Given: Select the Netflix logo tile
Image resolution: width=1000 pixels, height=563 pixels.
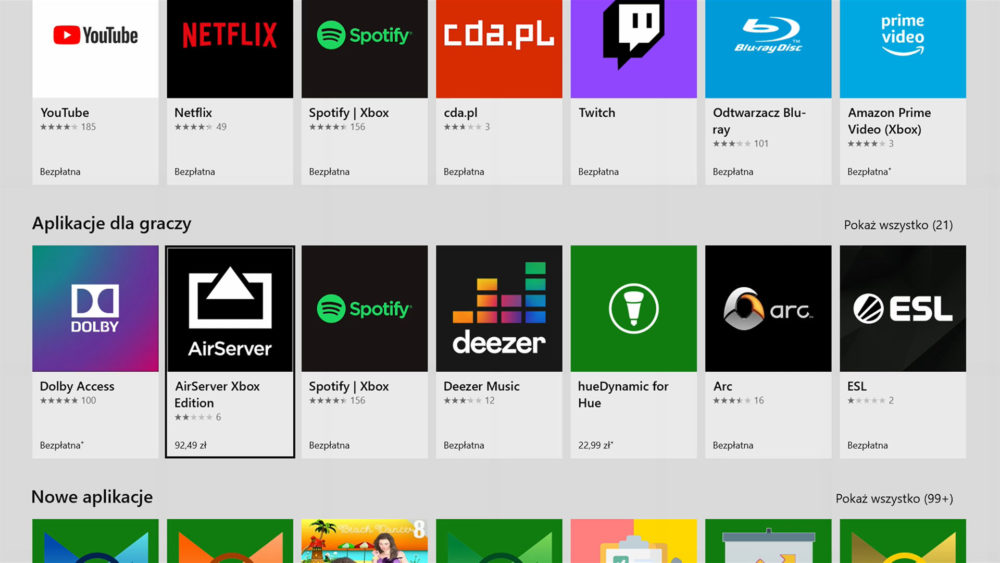Looking at the screenshot, I should 230,48.
